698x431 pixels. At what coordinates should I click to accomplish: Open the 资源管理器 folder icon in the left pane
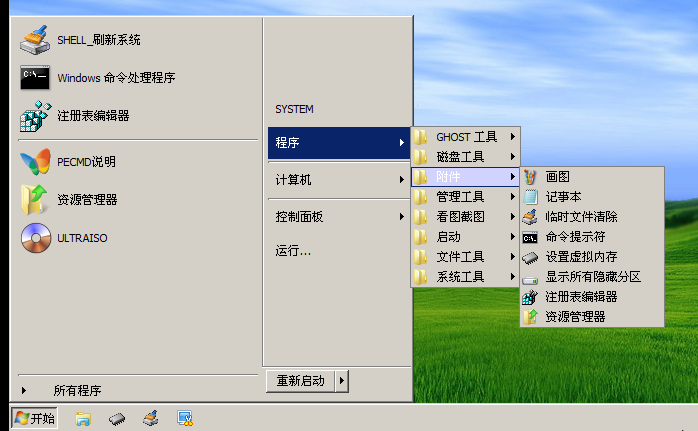pos(34,199)
